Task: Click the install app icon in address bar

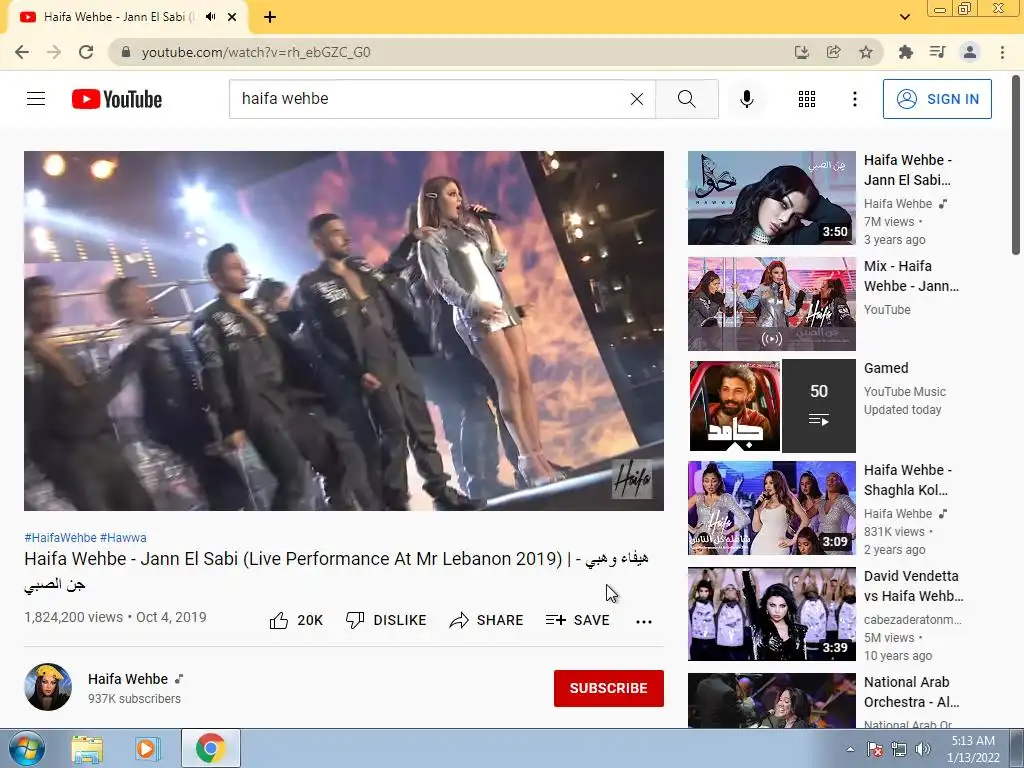Action: [x=801, y=52]
